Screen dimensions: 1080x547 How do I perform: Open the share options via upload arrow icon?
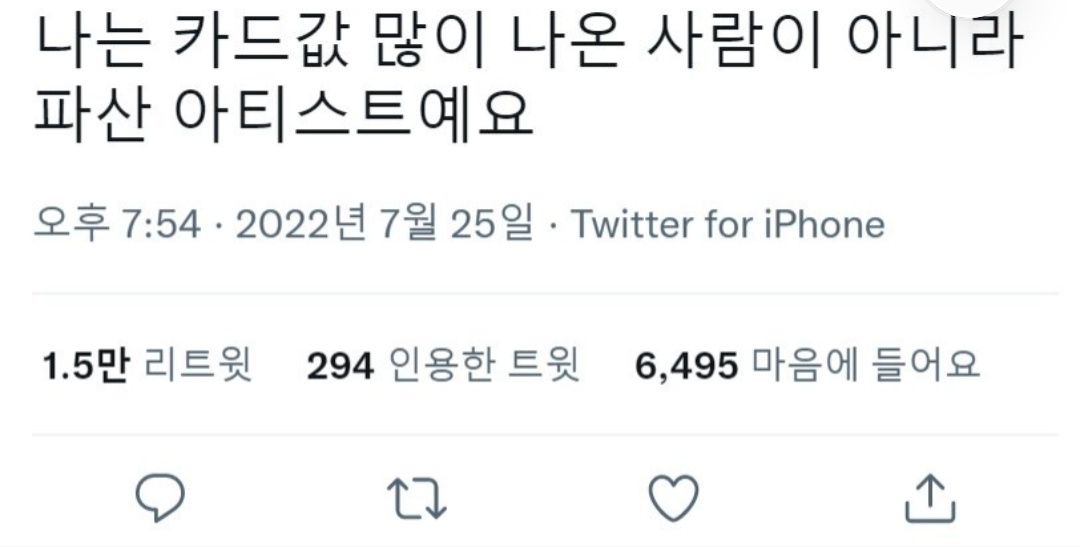click(930, 497)
